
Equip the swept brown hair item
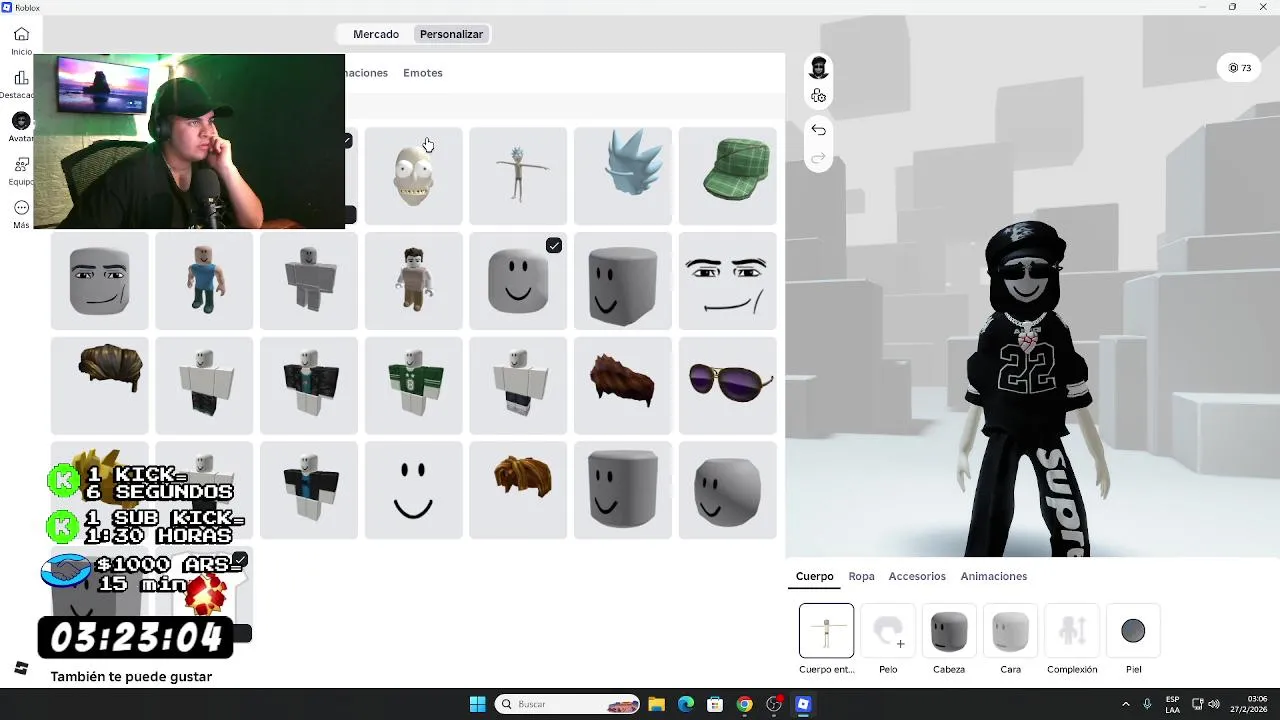pos(99,386)
